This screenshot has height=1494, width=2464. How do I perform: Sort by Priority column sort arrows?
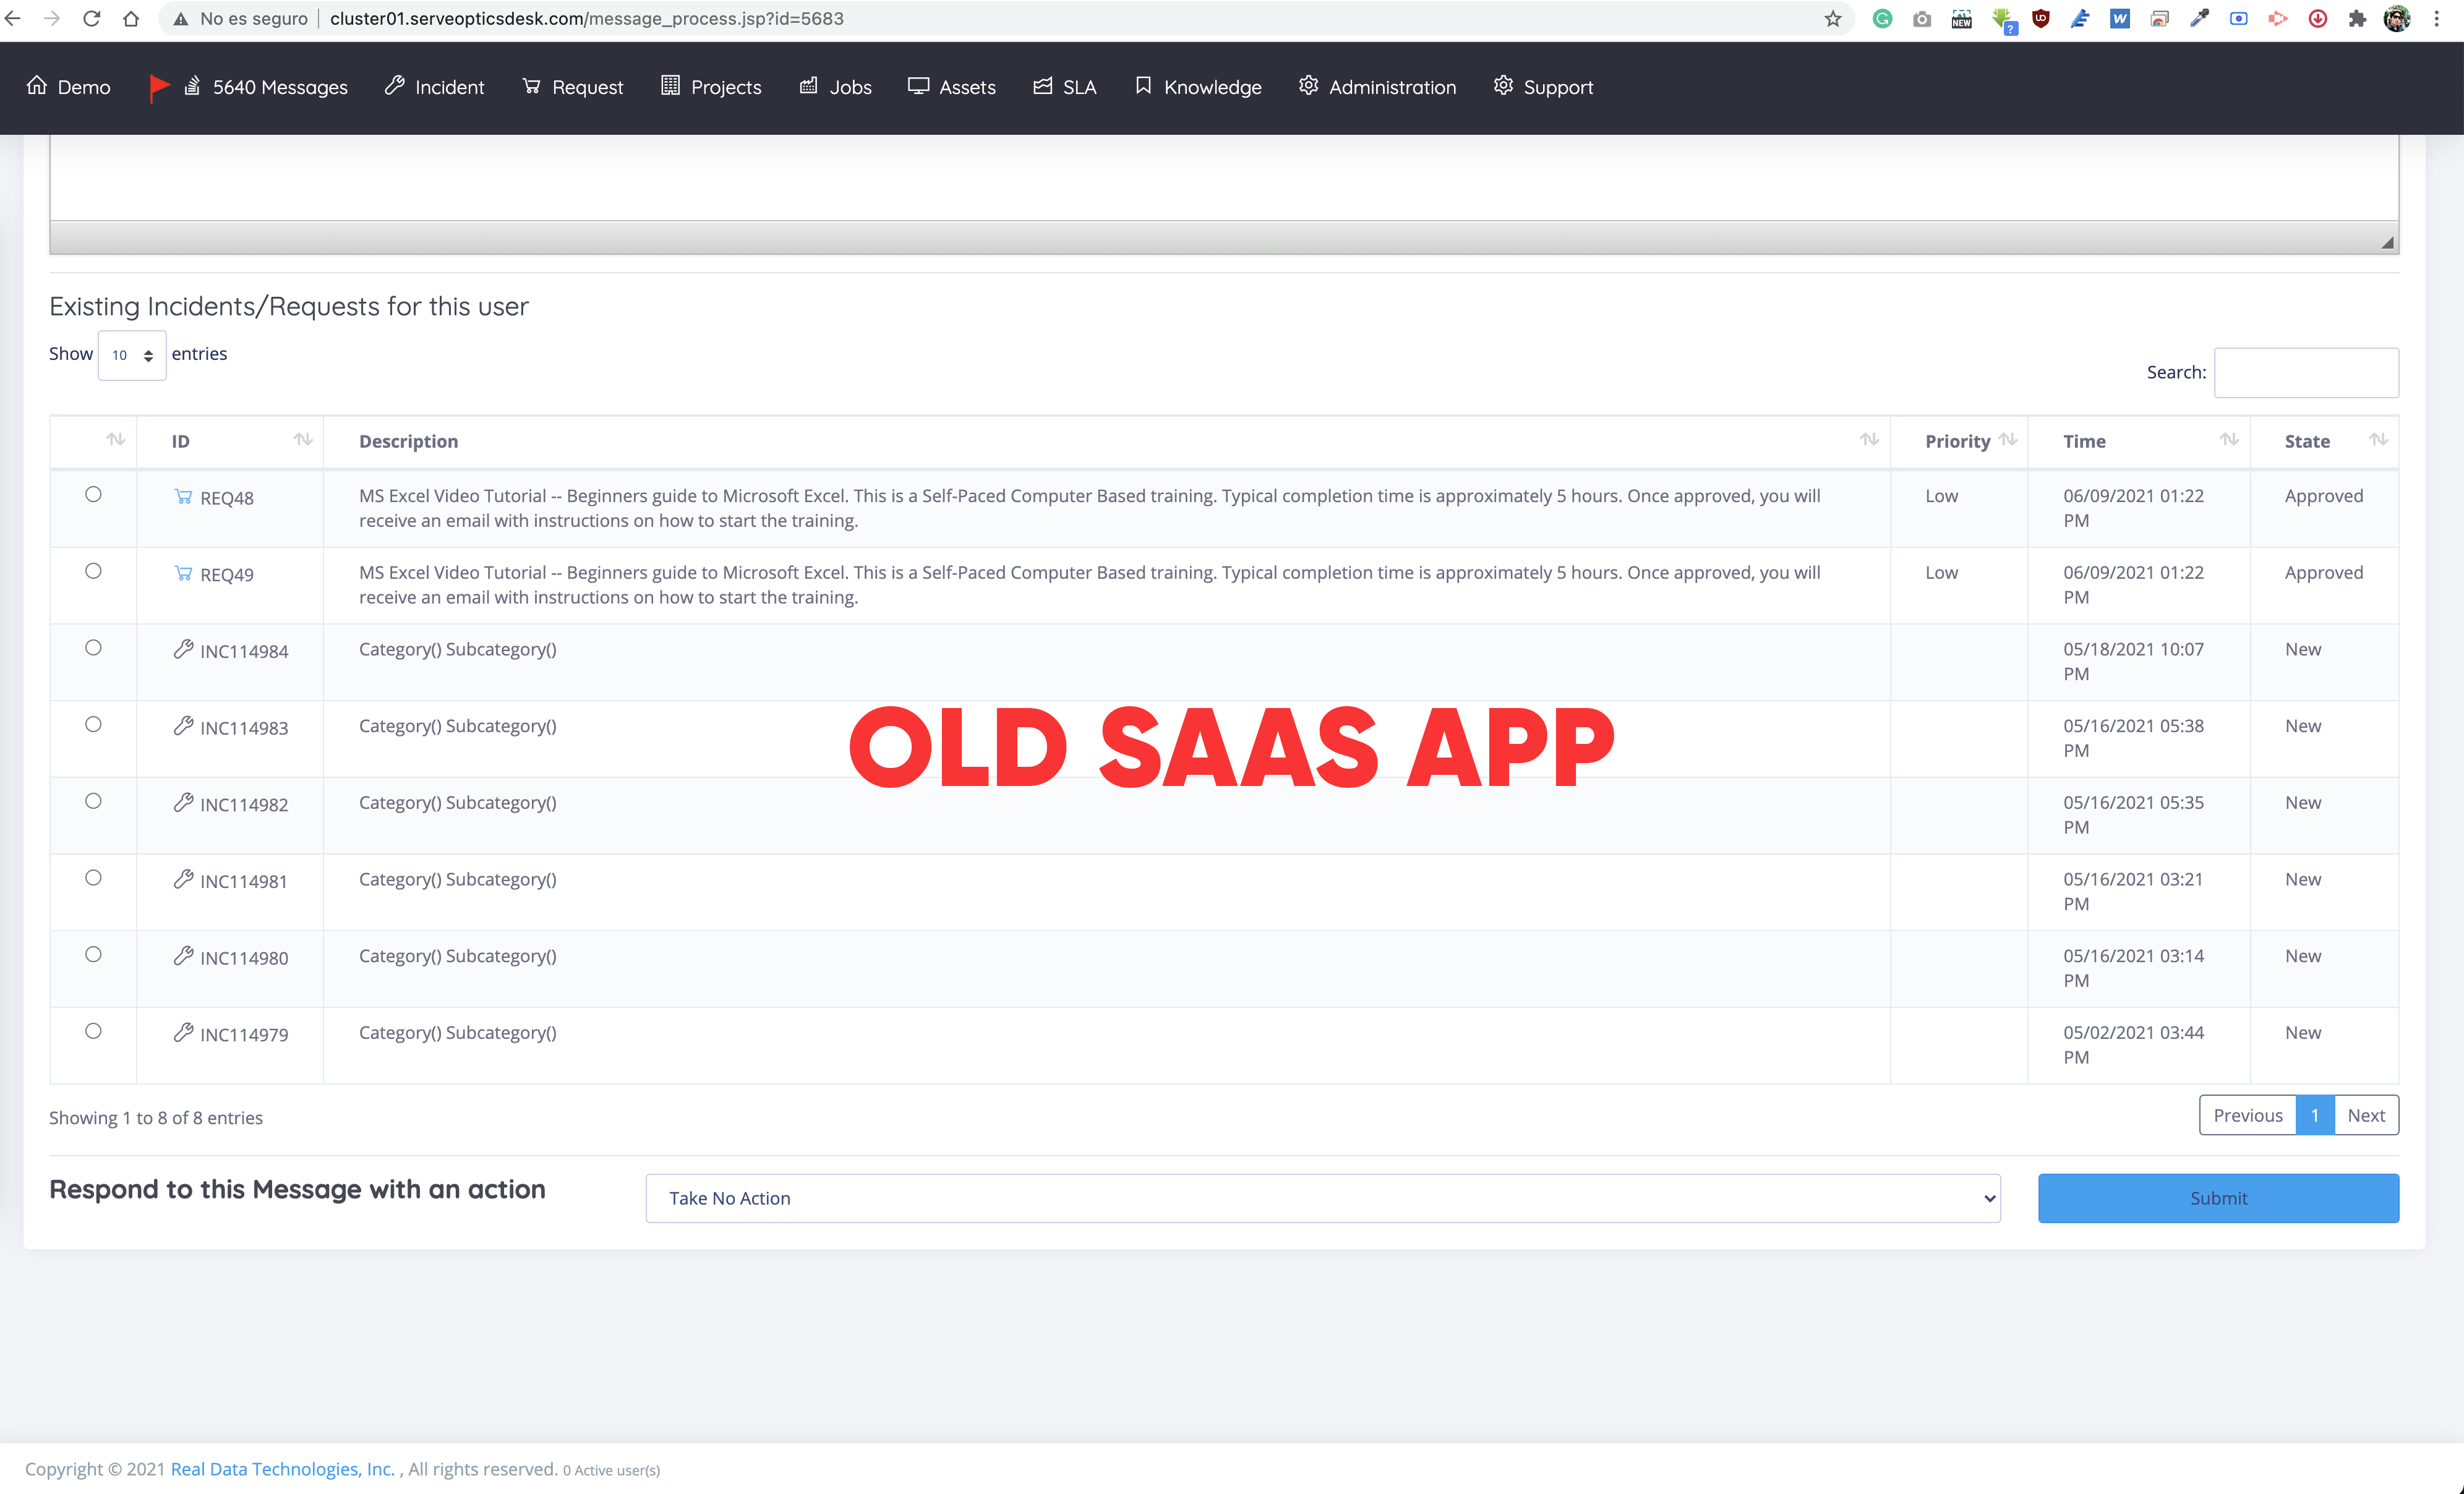[2007, 440]
